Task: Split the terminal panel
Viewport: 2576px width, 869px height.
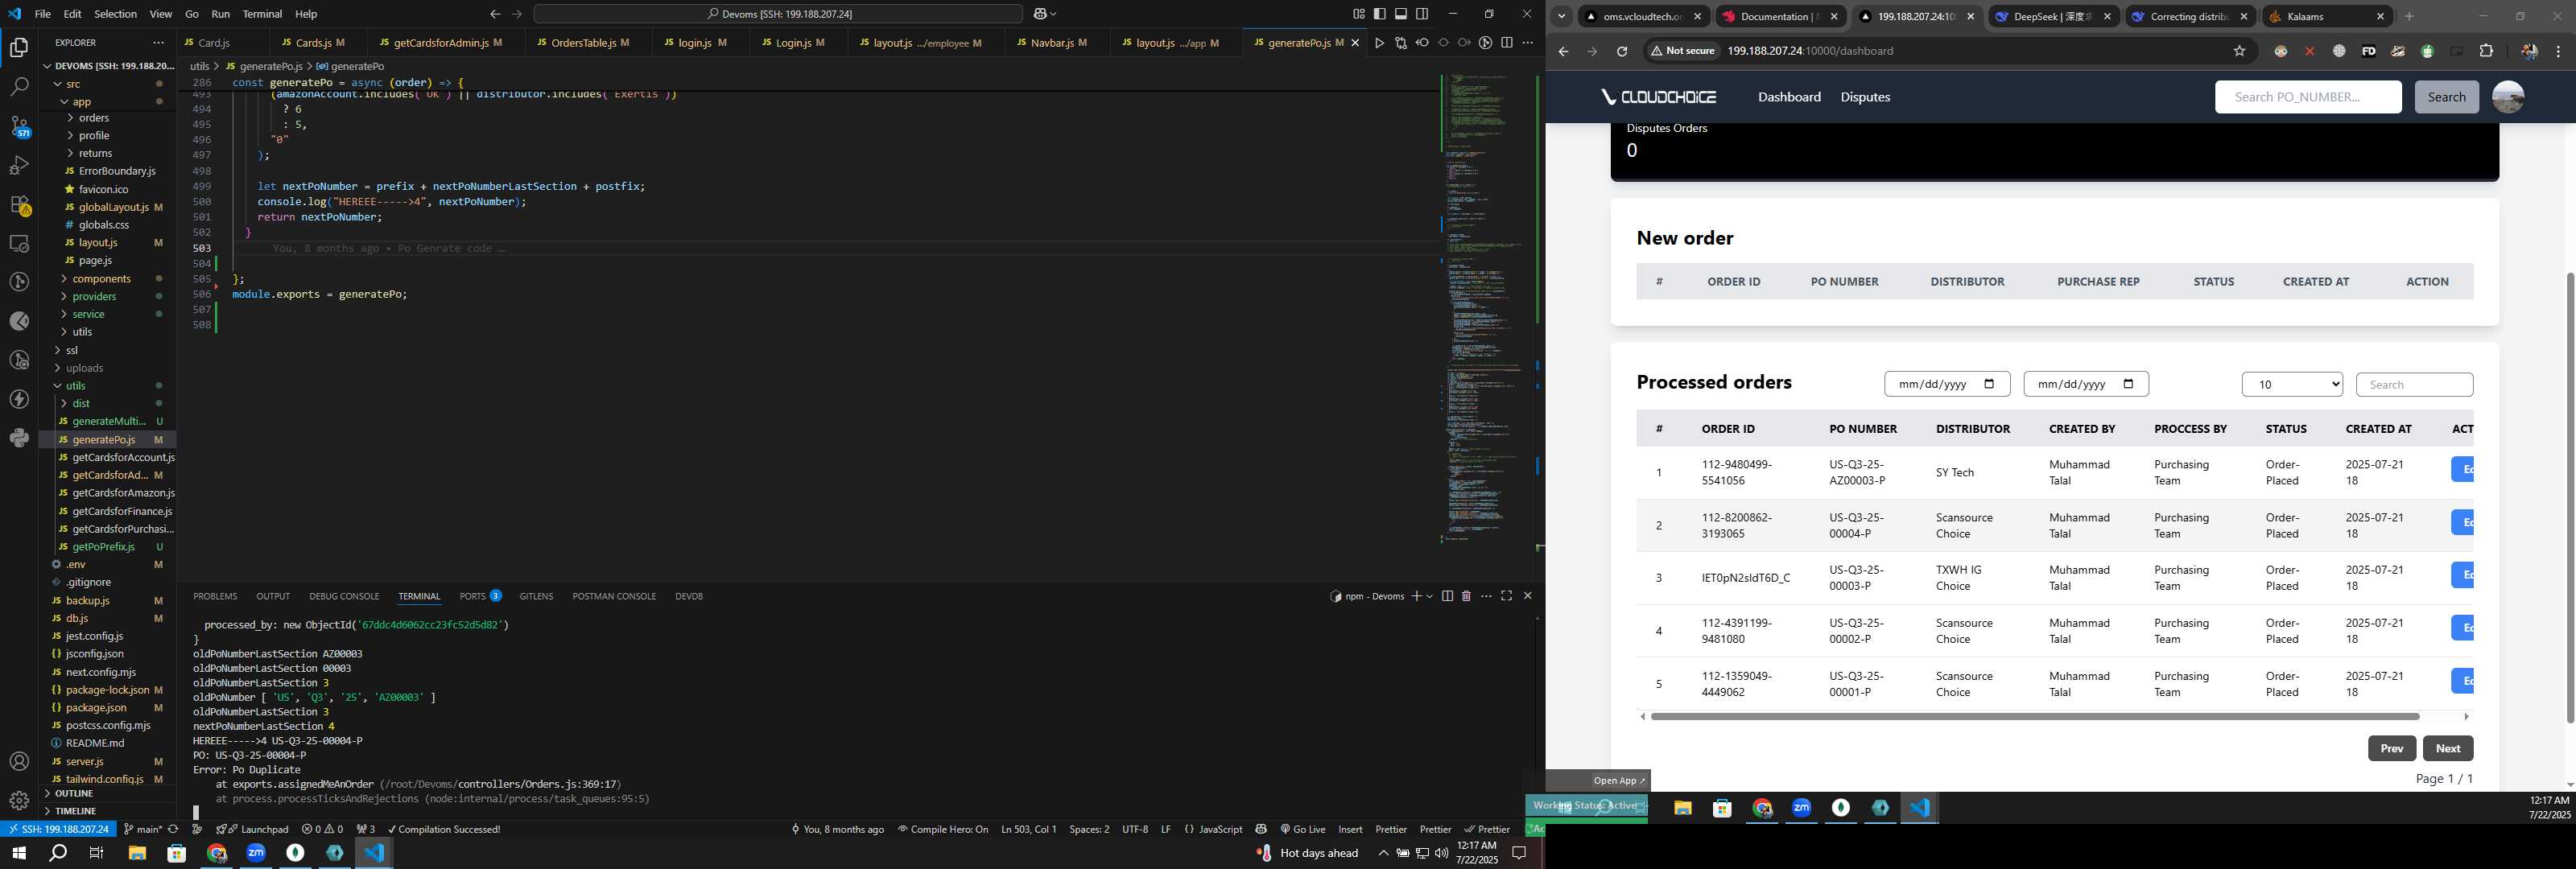Action: (x=1447, y=596)
